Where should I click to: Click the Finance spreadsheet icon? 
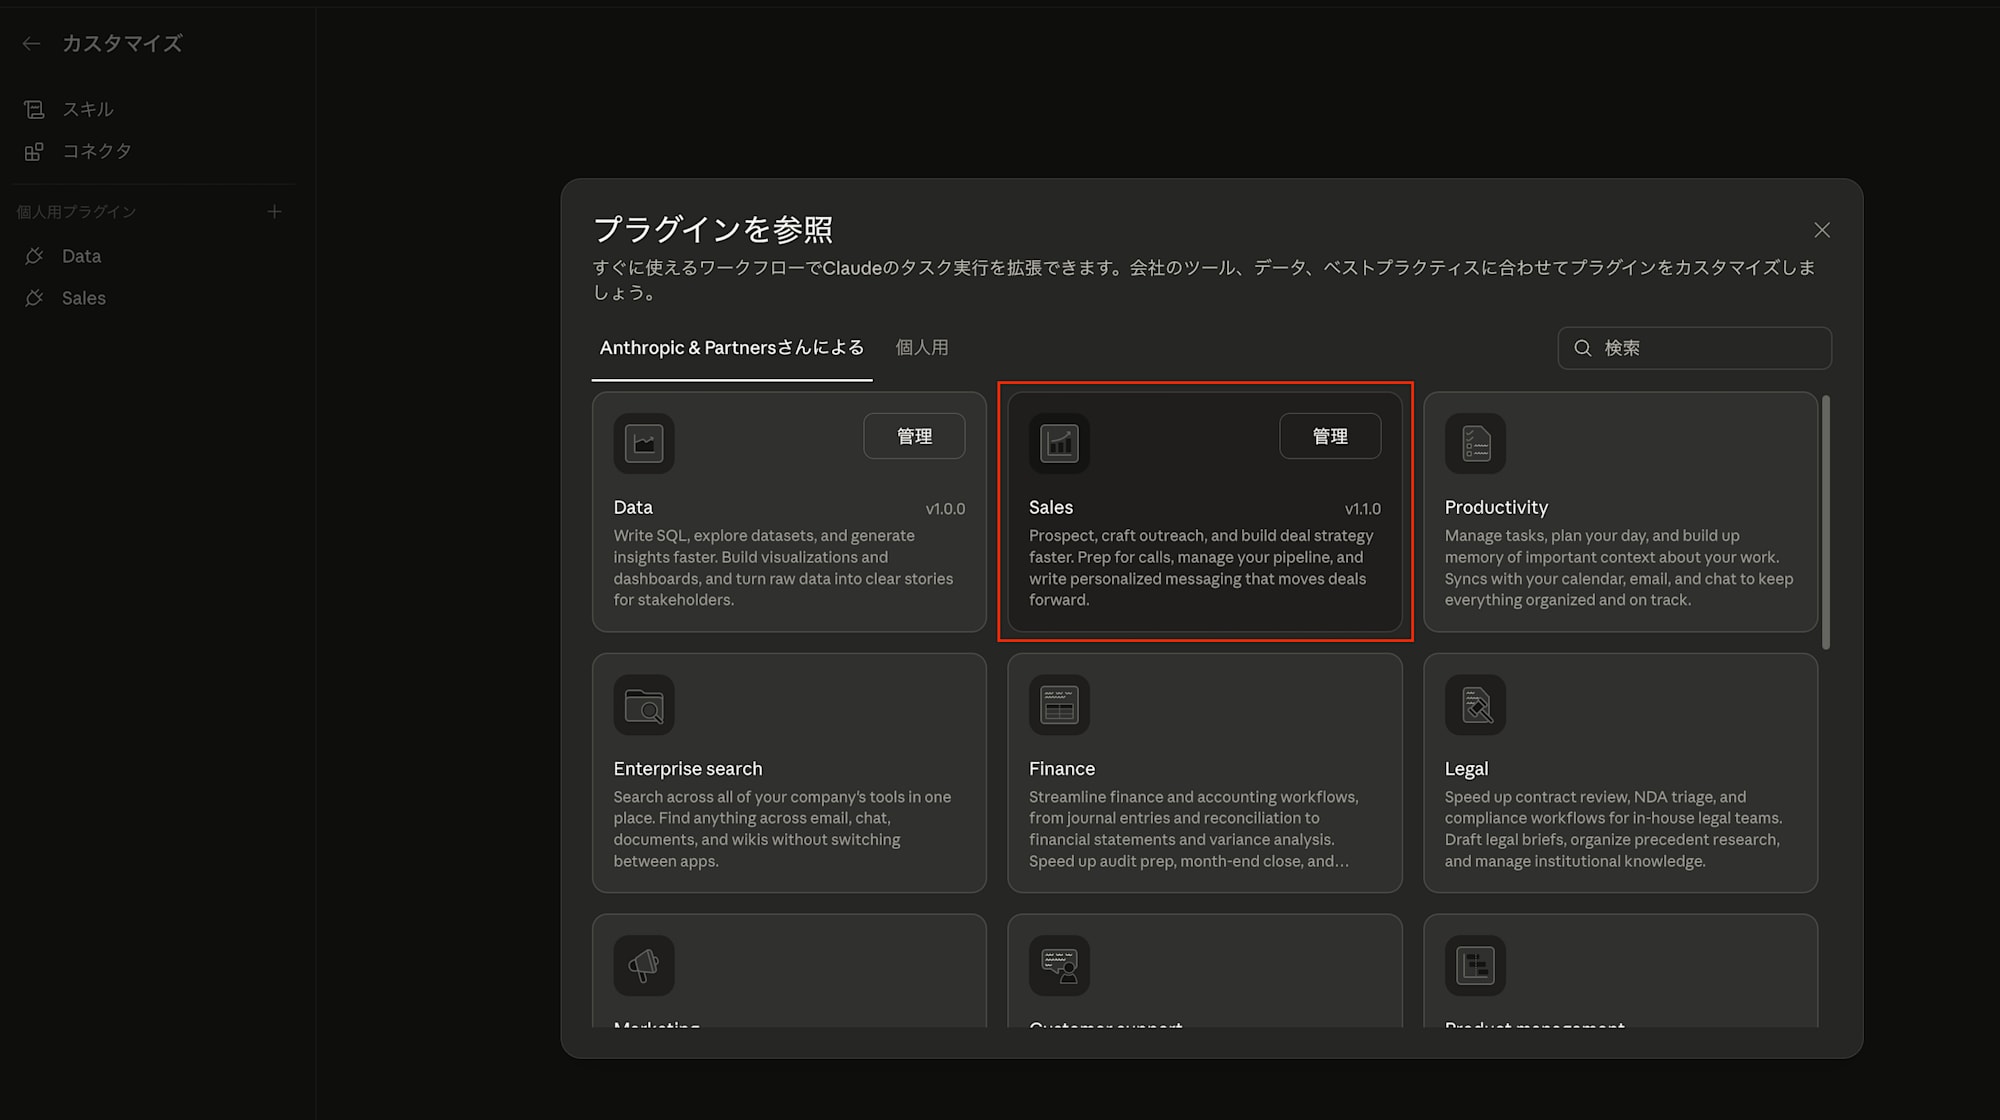[1059, 705]
